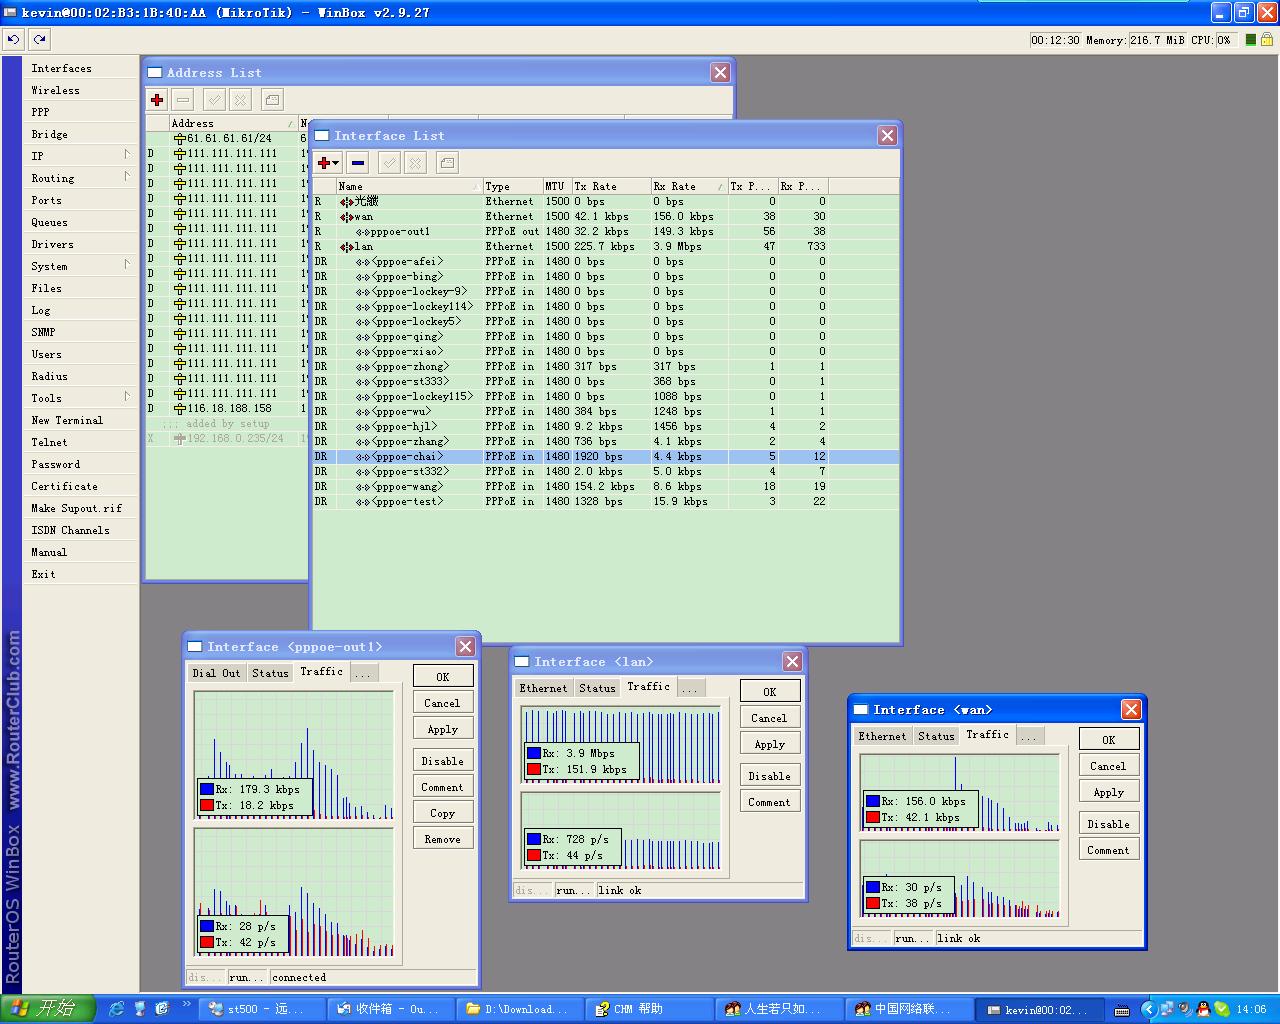Click Remove in the pppoe-out1 interface window

click(443, 839)
